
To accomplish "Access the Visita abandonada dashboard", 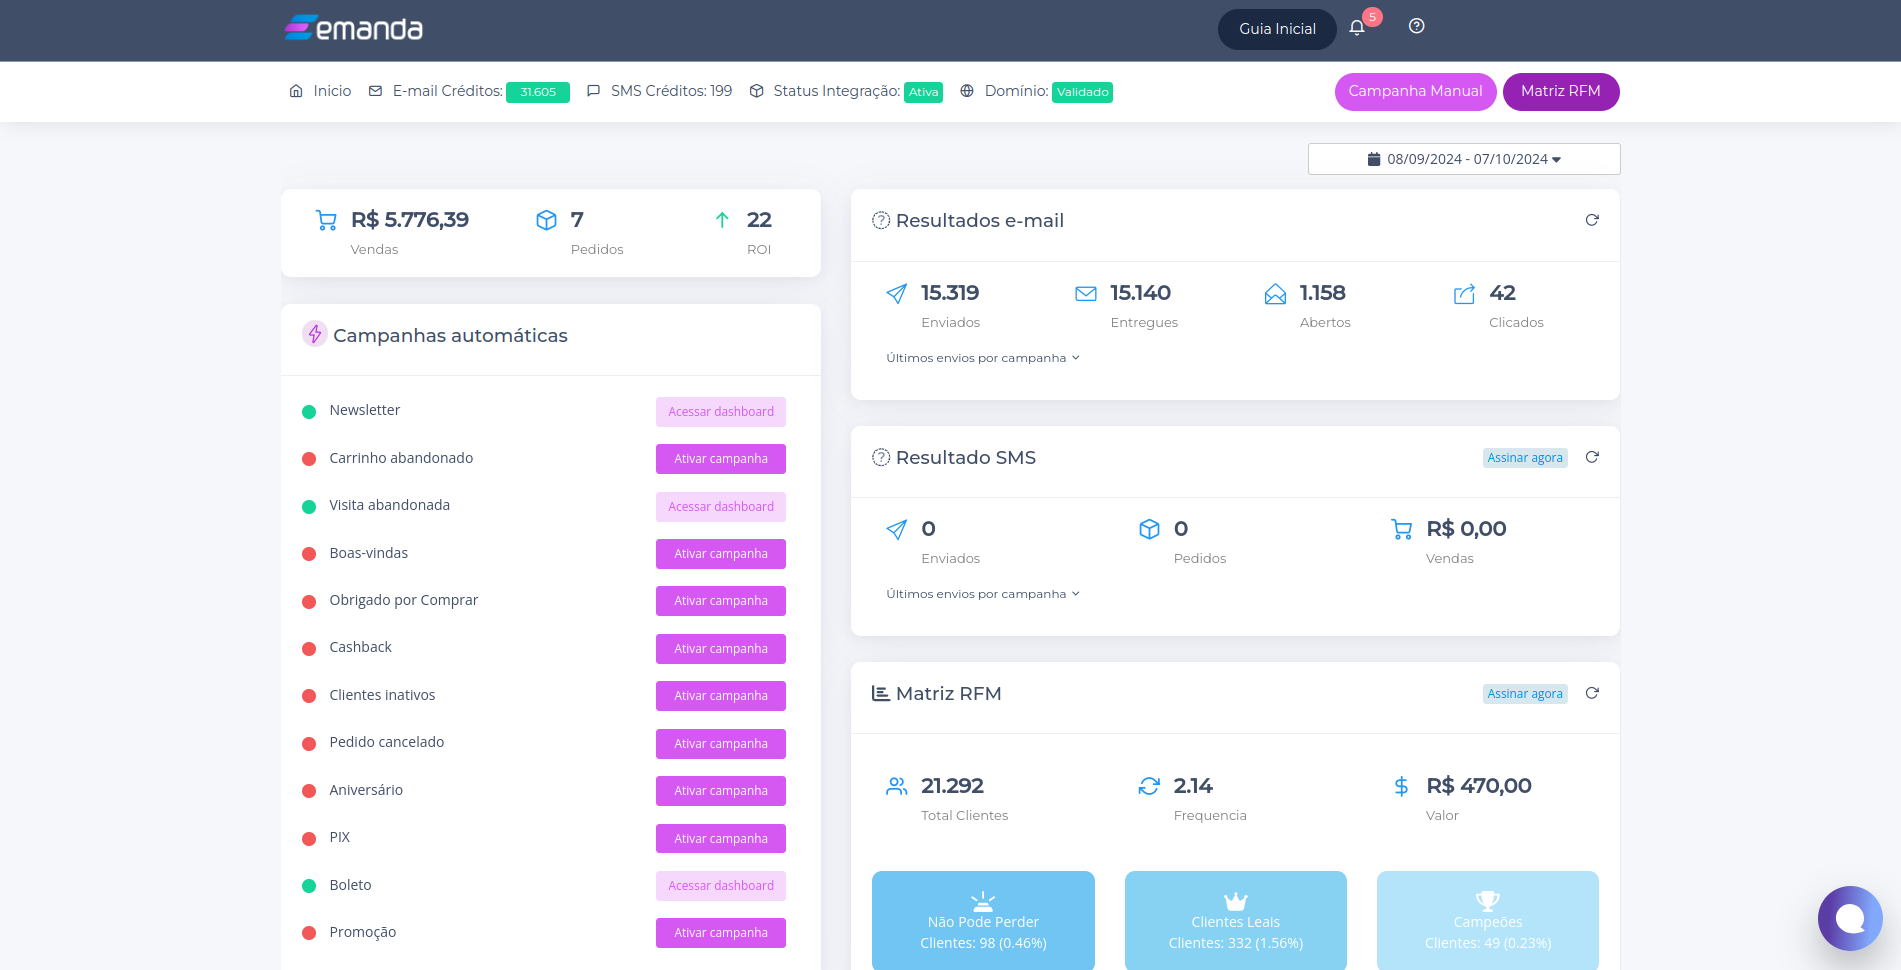I will pyautogui.click(x=721, y=507).
